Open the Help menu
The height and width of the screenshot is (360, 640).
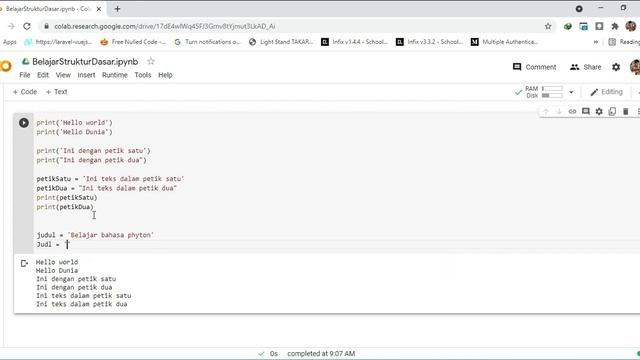165,75
